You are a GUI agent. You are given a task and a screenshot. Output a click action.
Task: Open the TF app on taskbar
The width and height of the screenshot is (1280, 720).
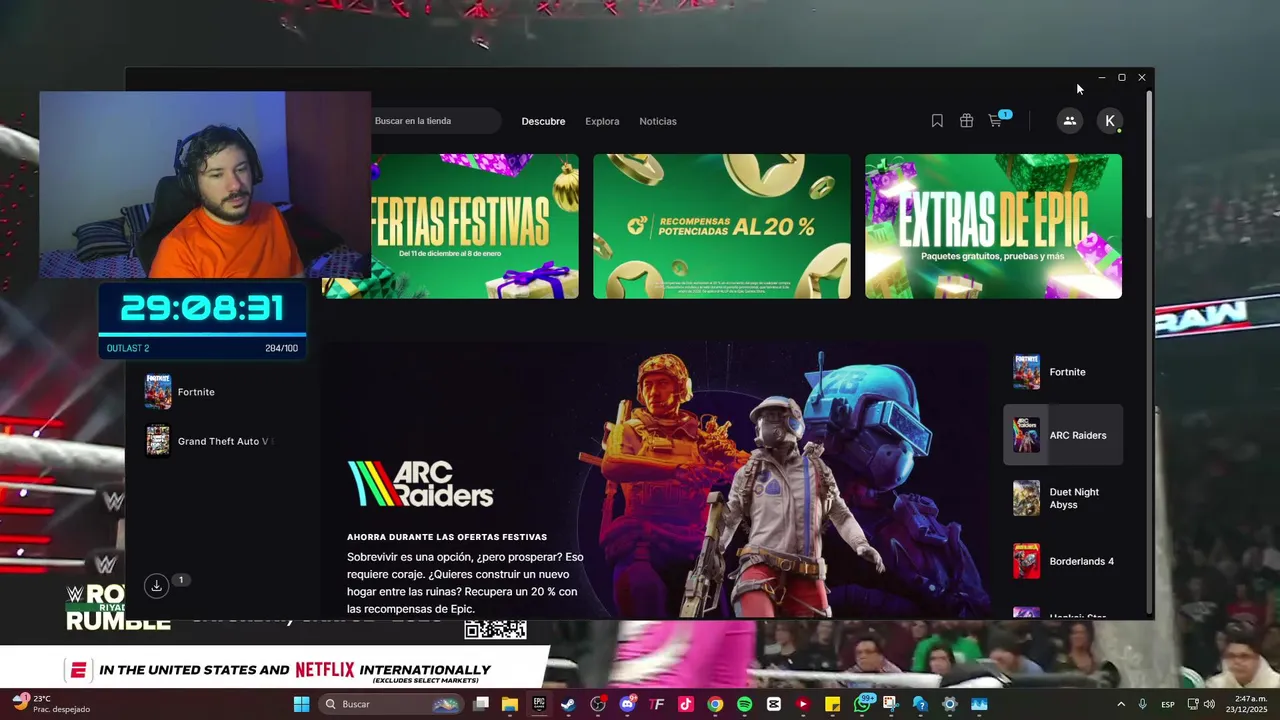click(656, 704)
